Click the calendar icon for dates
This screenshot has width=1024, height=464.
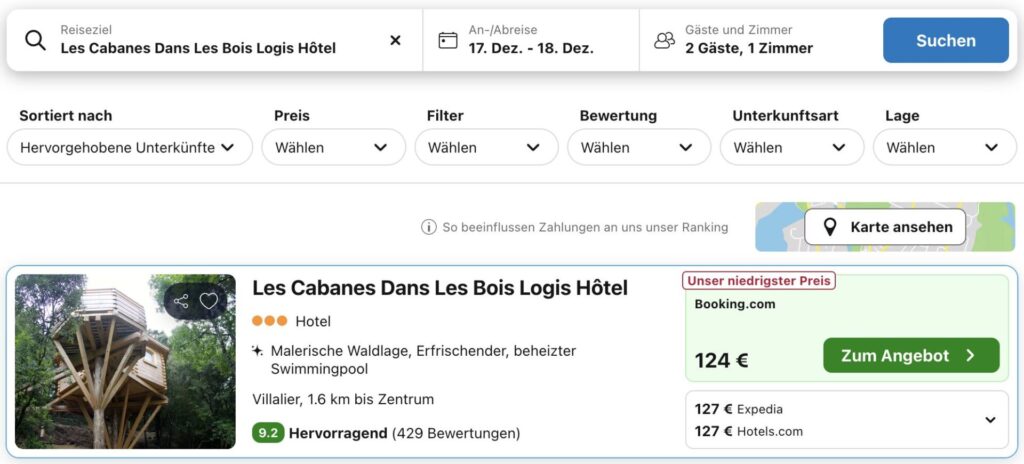pos(448,40)
